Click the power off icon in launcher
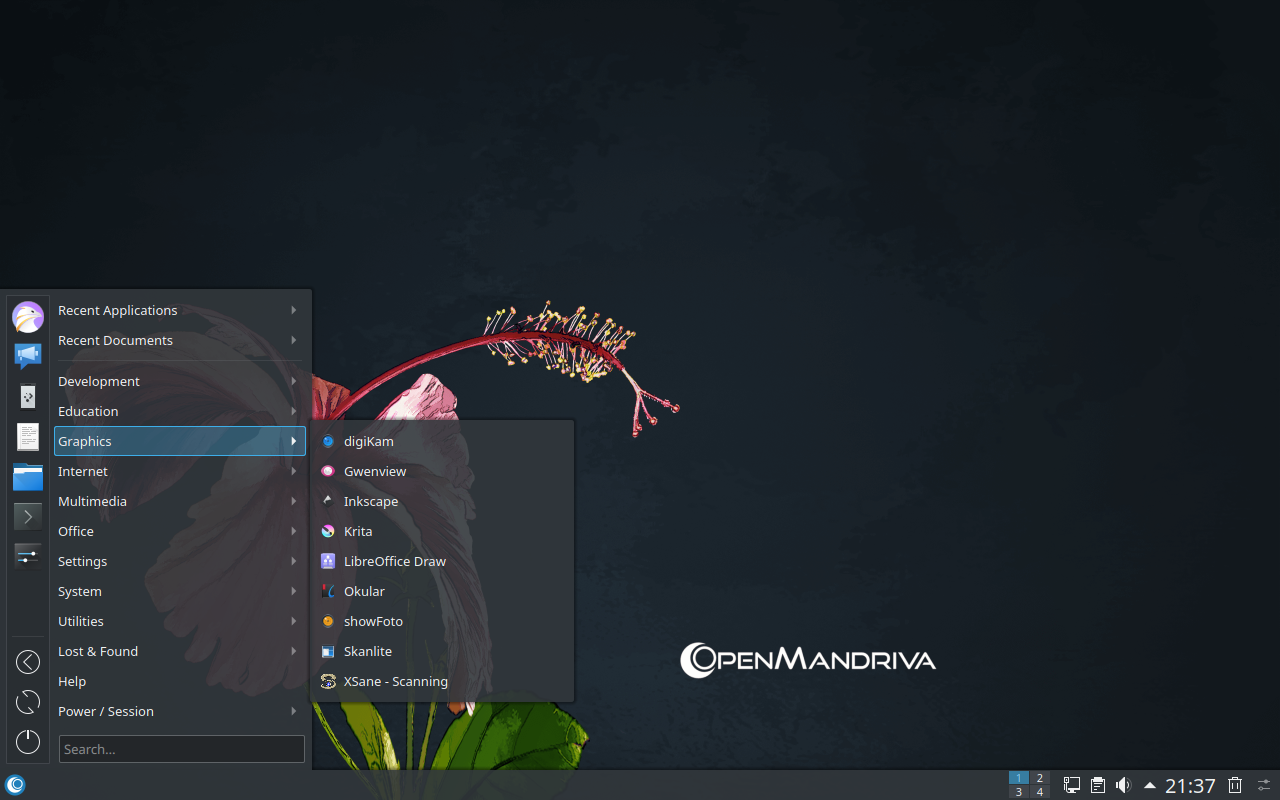 [28, 741]
